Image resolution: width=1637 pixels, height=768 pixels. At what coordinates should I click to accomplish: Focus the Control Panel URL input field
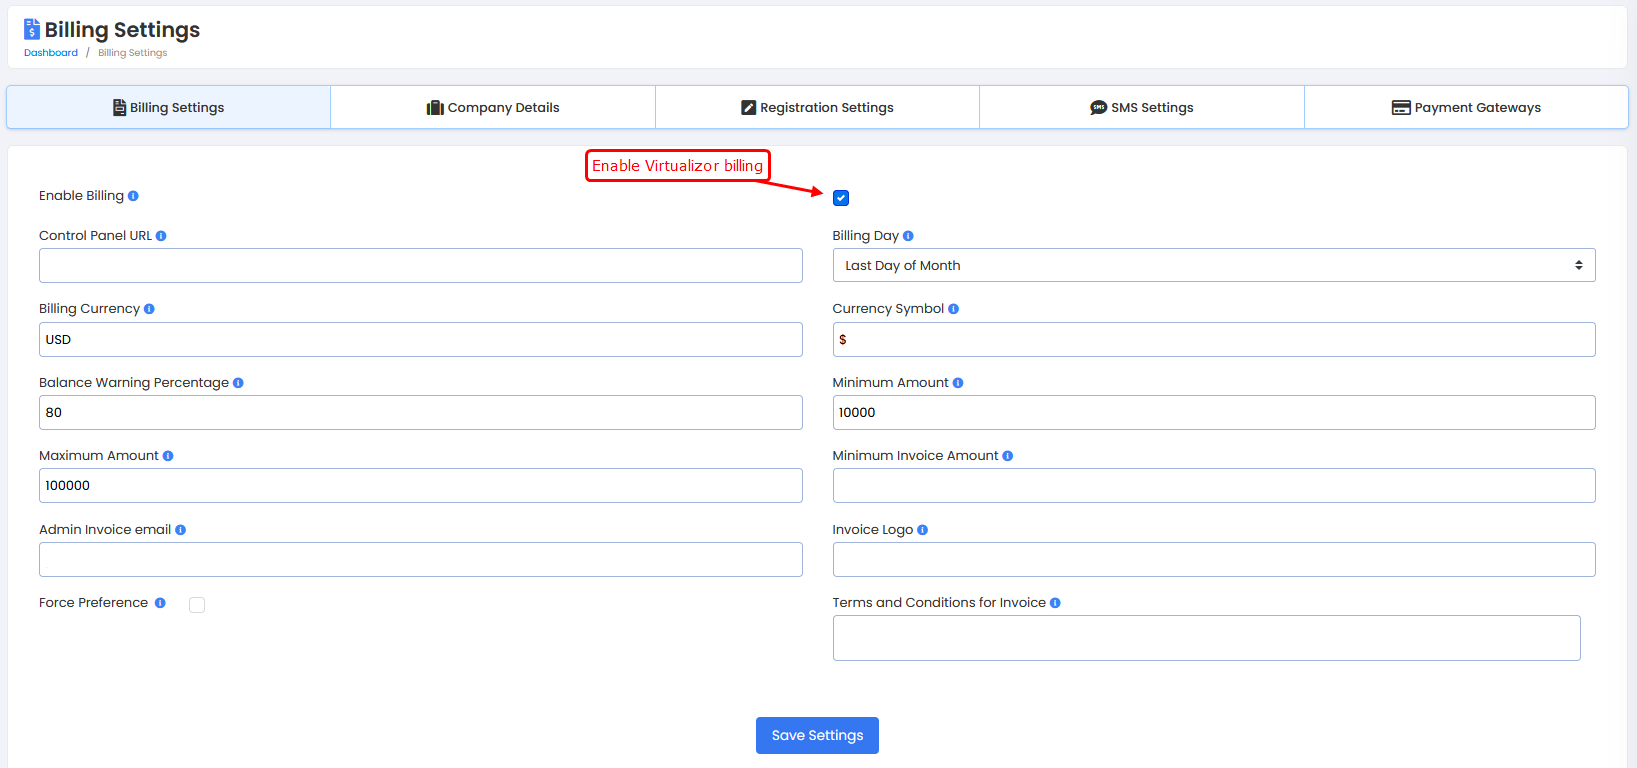tap(420, 266)
